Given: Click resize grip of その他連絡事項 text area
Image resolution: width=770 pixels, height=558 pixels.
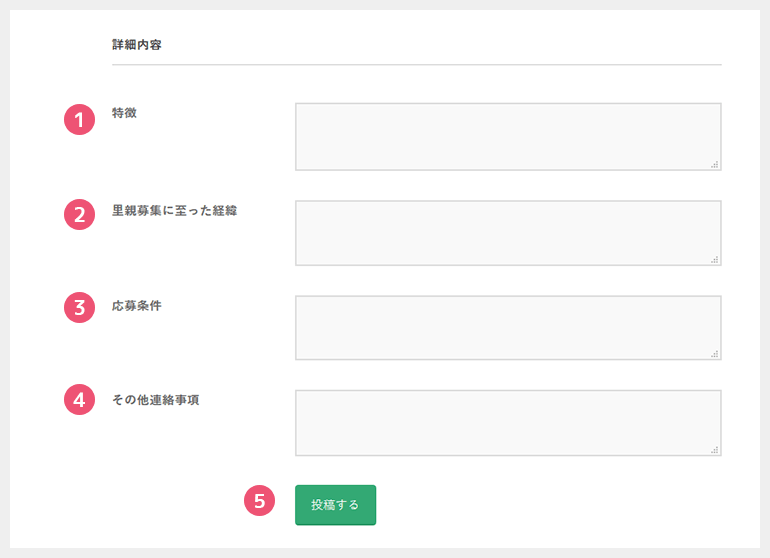Looking at the screenshot, I should 715,450.
